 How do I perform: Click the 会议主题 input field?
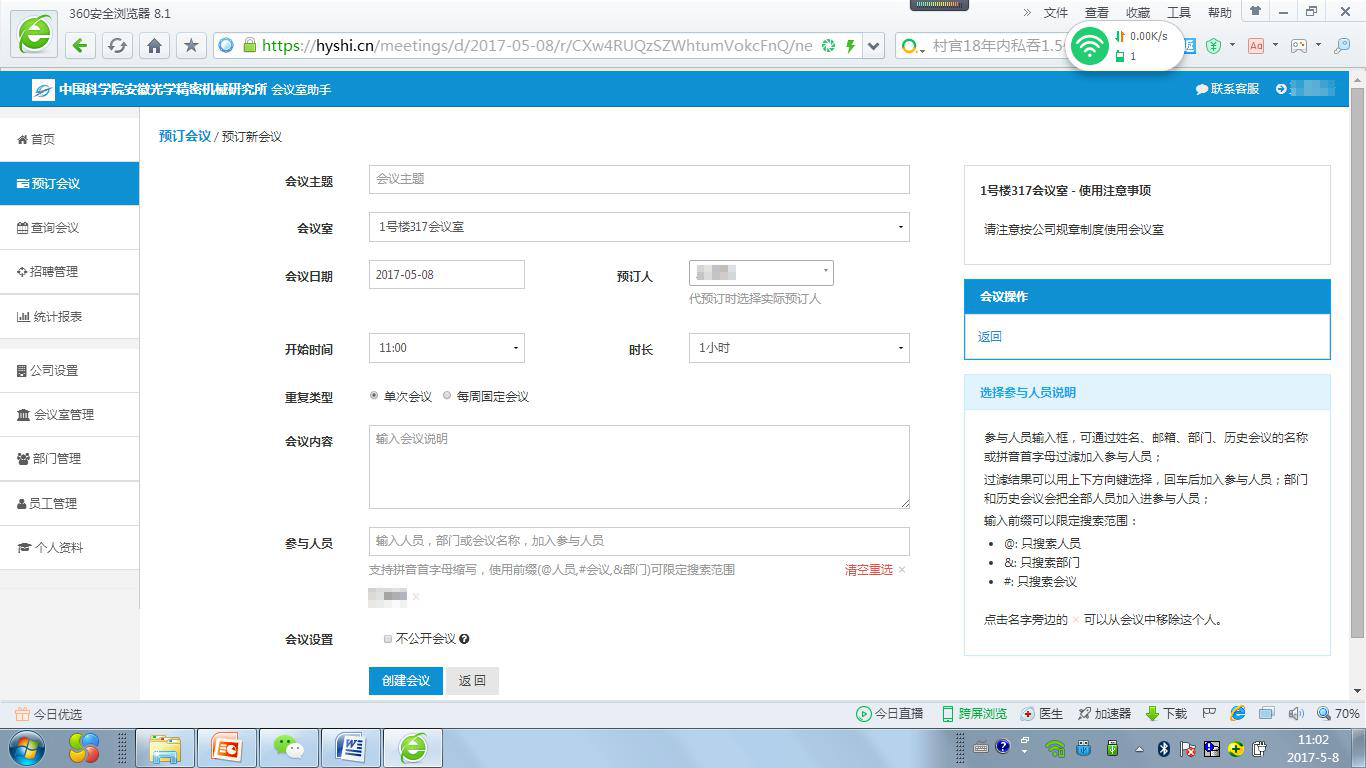(x=638, y=179)
